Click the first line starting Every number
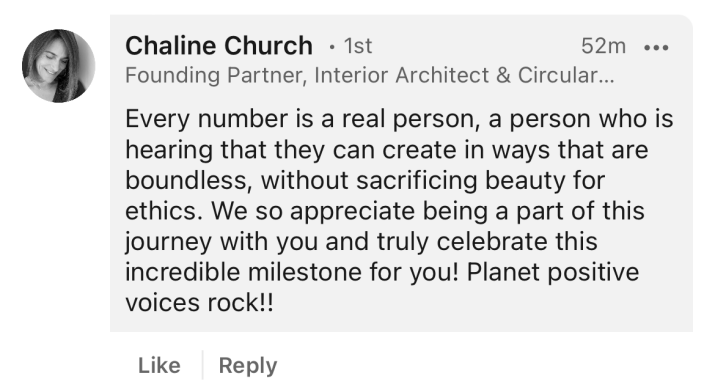This screenshot has height=390, width=715. [399, 119]
